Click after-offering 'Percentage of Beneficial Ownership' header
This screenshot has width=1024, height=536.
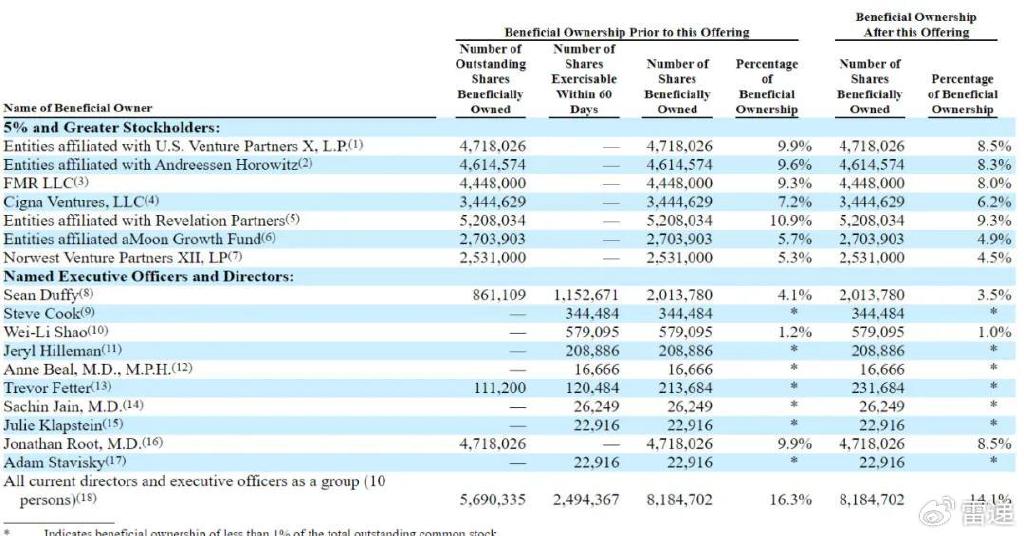(x=963, y=94)
